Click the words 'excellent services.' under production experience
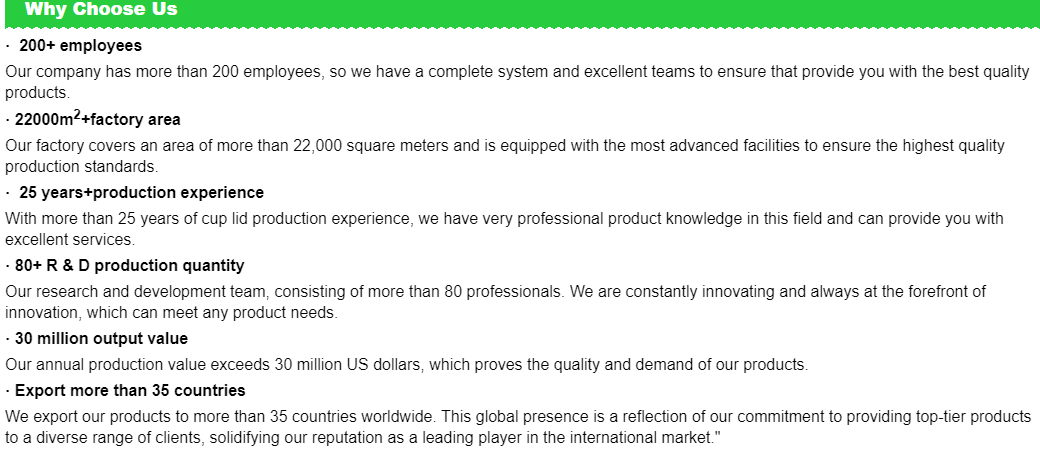 point(70,239)
